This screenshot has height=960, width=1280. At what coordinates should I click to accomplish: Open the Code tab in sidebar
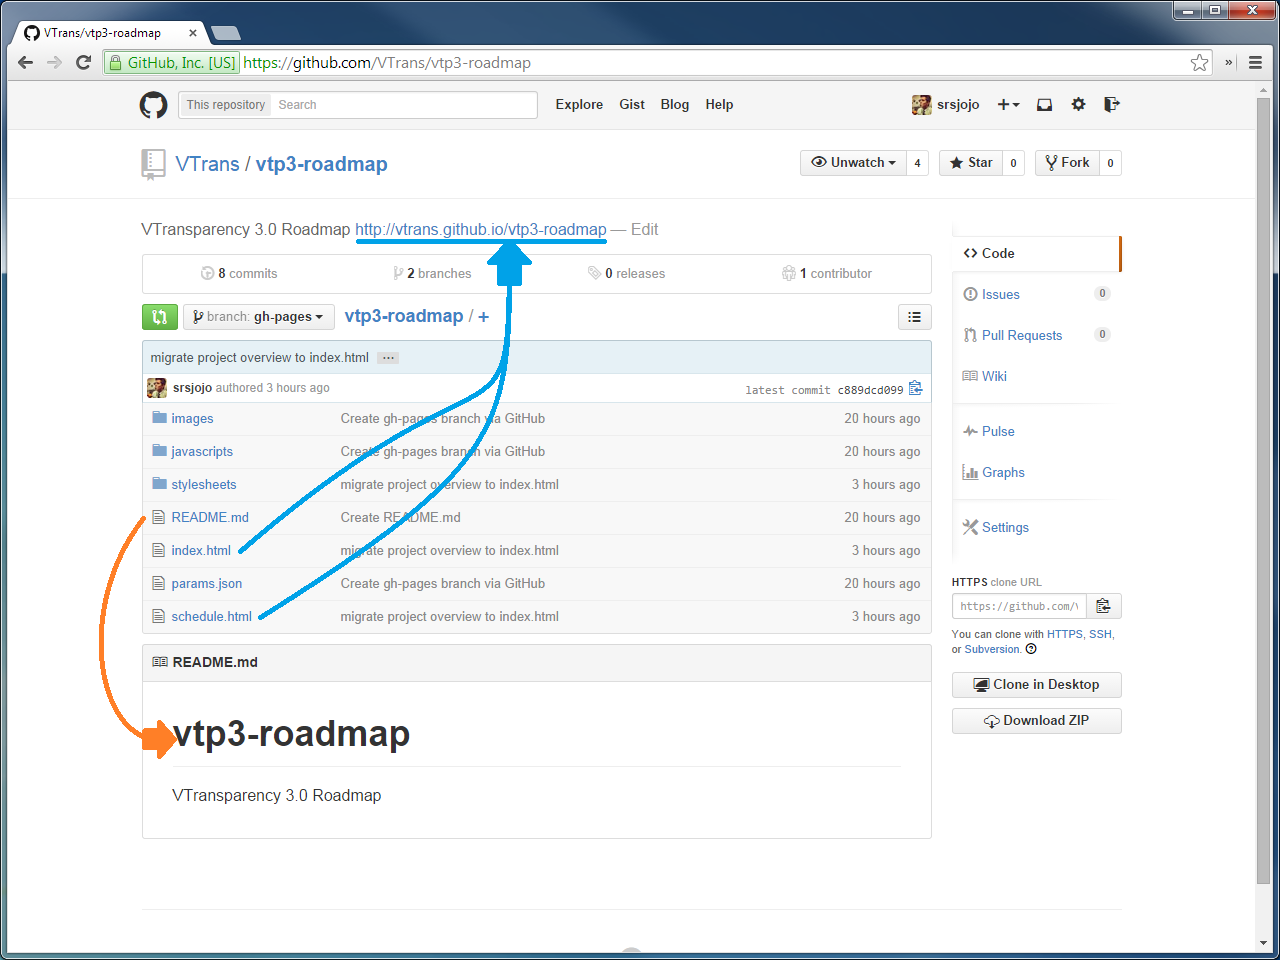tap(1037, 254)
